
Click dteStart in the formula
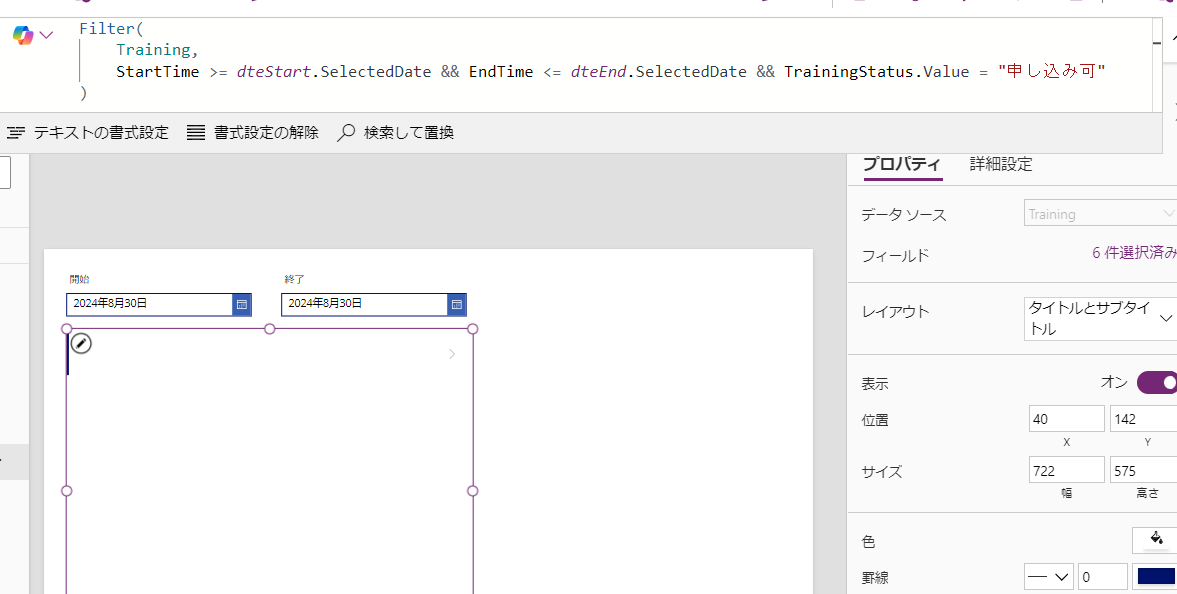(273, 72)
